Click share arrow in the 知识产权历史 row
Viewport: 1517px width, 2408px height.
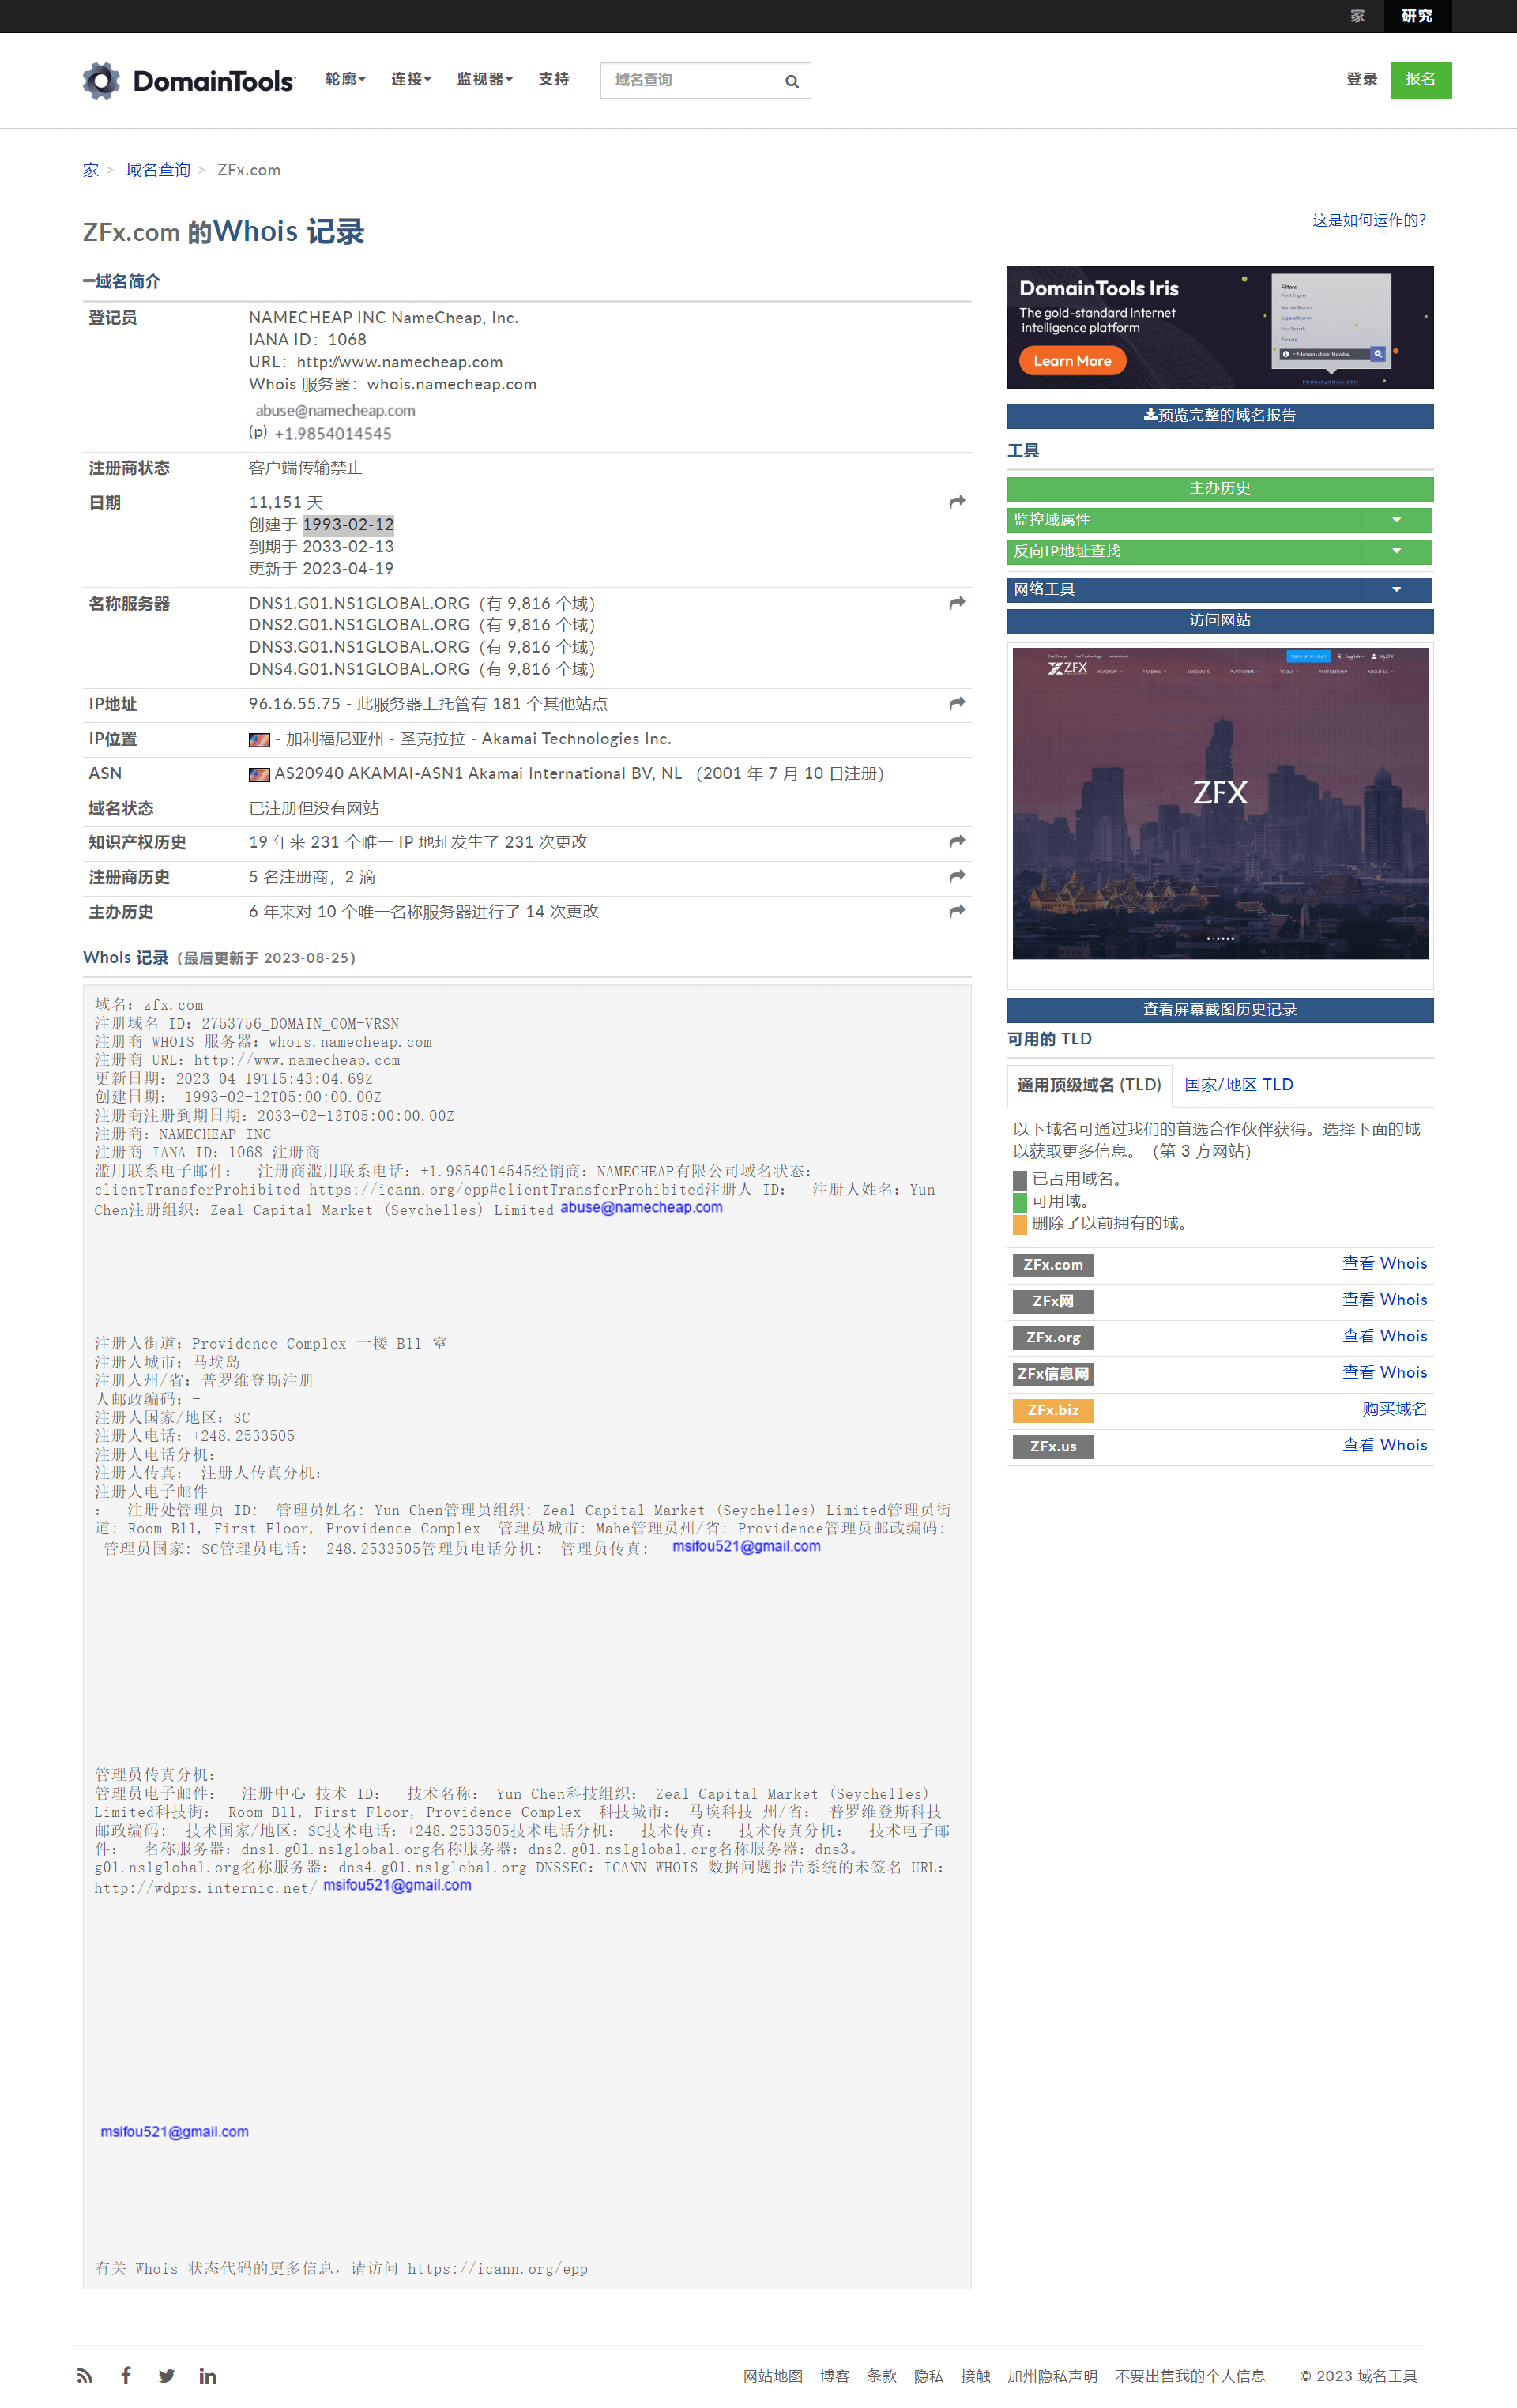coord(957,842)
